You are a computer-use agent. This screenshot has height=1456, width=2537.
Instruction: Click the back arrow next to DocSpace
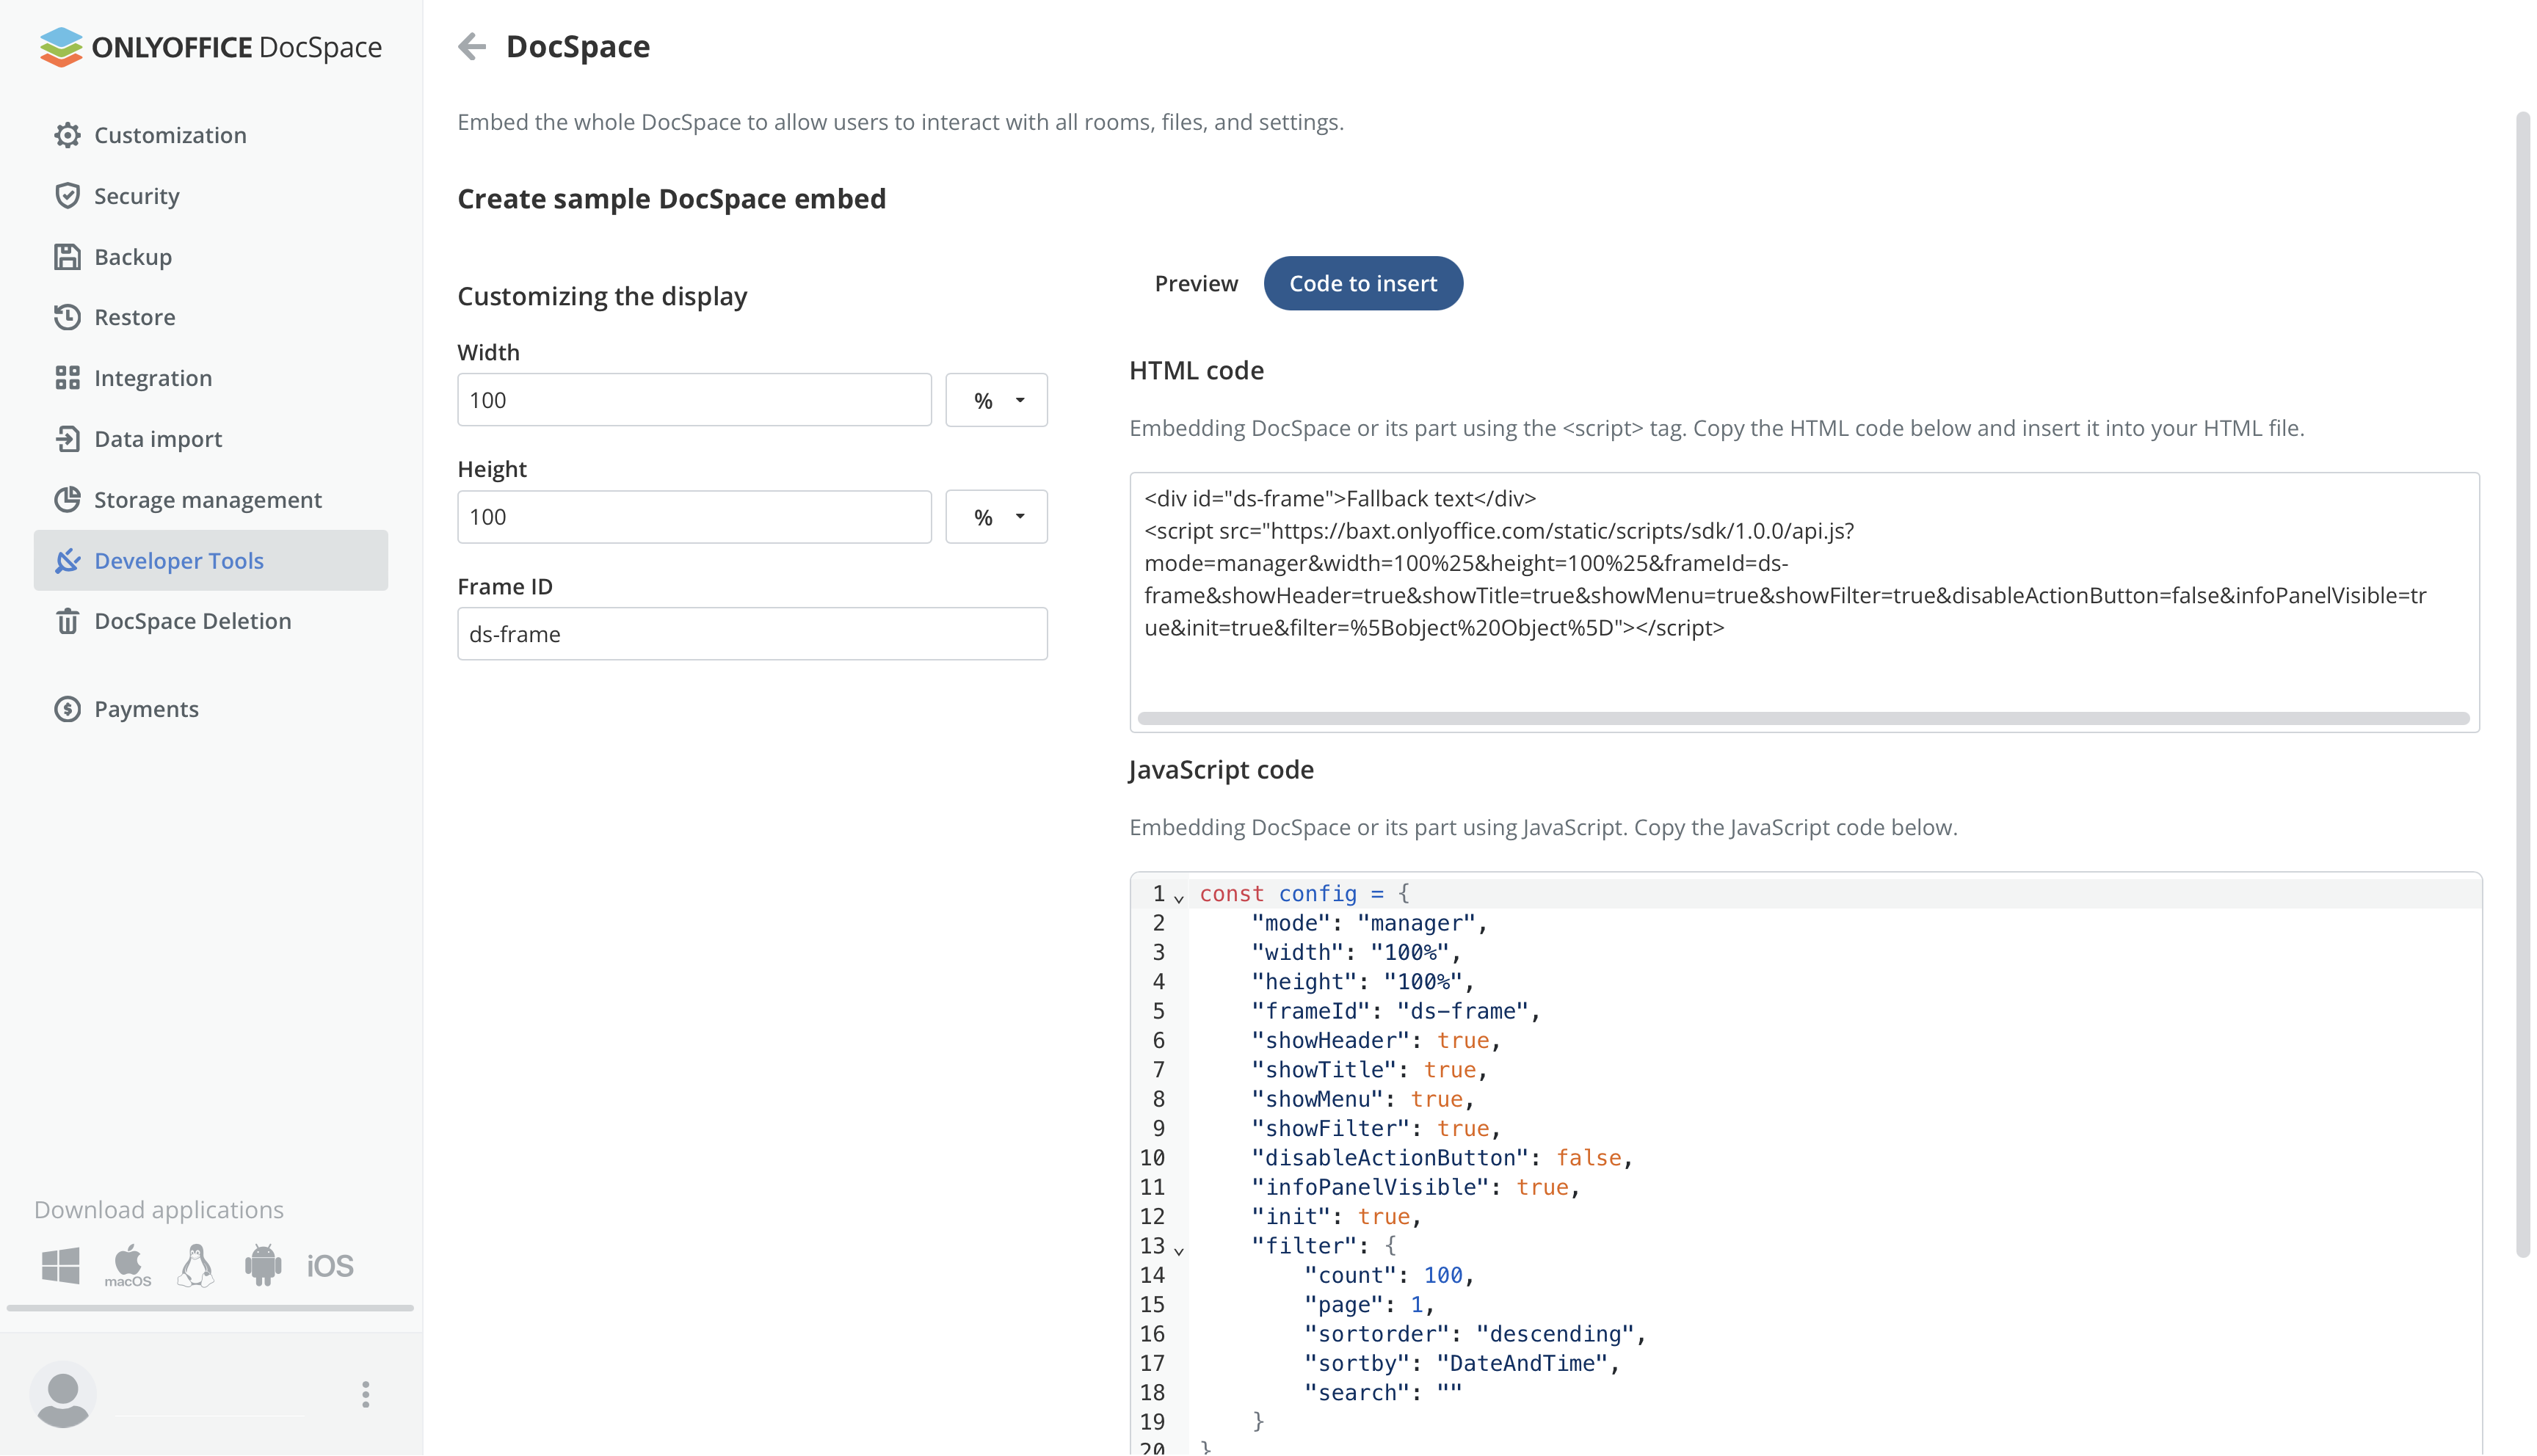tap(472, 46)
